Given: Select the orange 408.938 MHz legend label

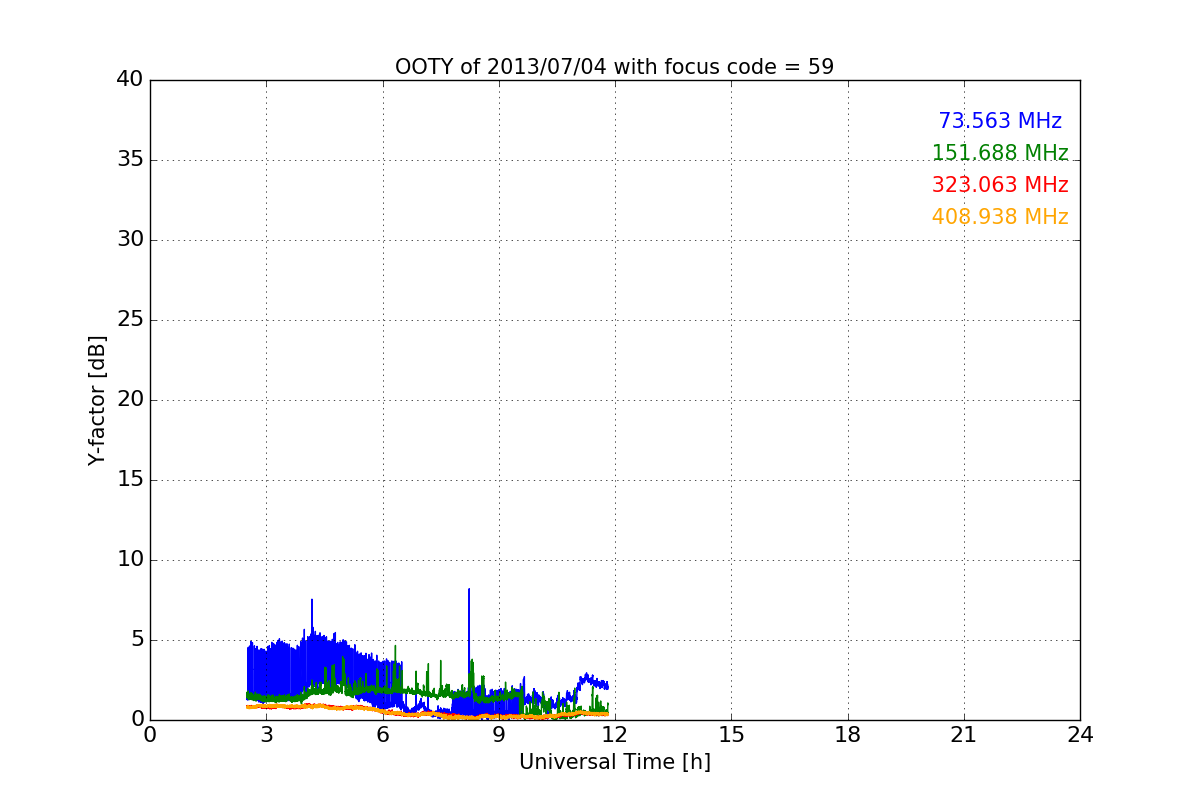Looking at the screenshot, I should [x=1000, y=217].
